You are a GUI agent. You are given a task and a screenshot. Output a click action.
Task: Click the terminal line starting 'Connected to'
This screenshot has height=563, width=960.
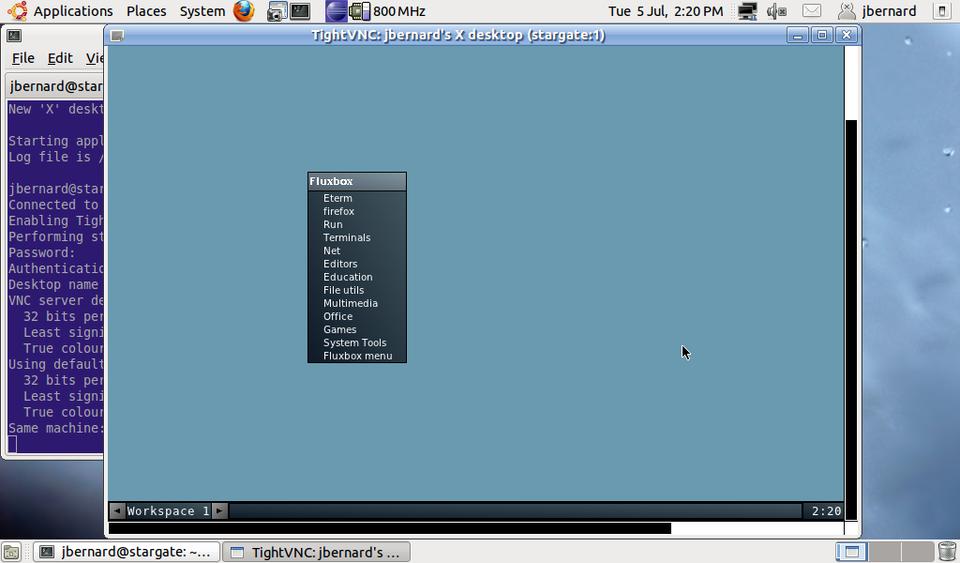(x=55, y=205)
